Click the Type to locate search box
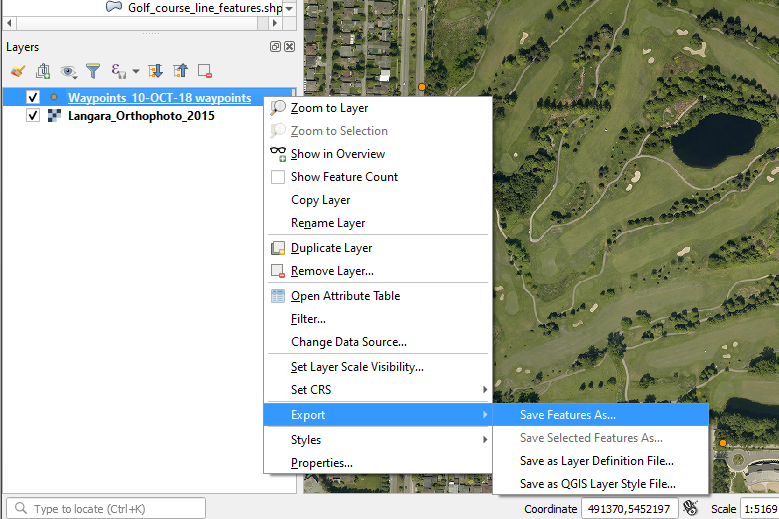The width and height of the screenshot is (779, 519). pos(110,509)
